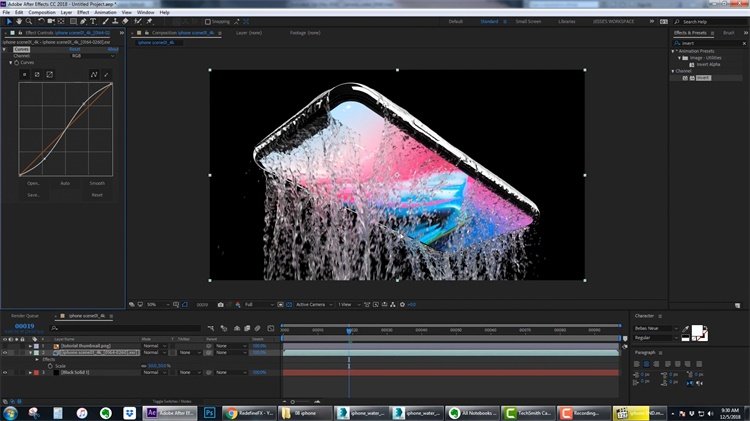750x421 pixels.
Task: Select the Puppet Pin tool
Action: point(149,22)
